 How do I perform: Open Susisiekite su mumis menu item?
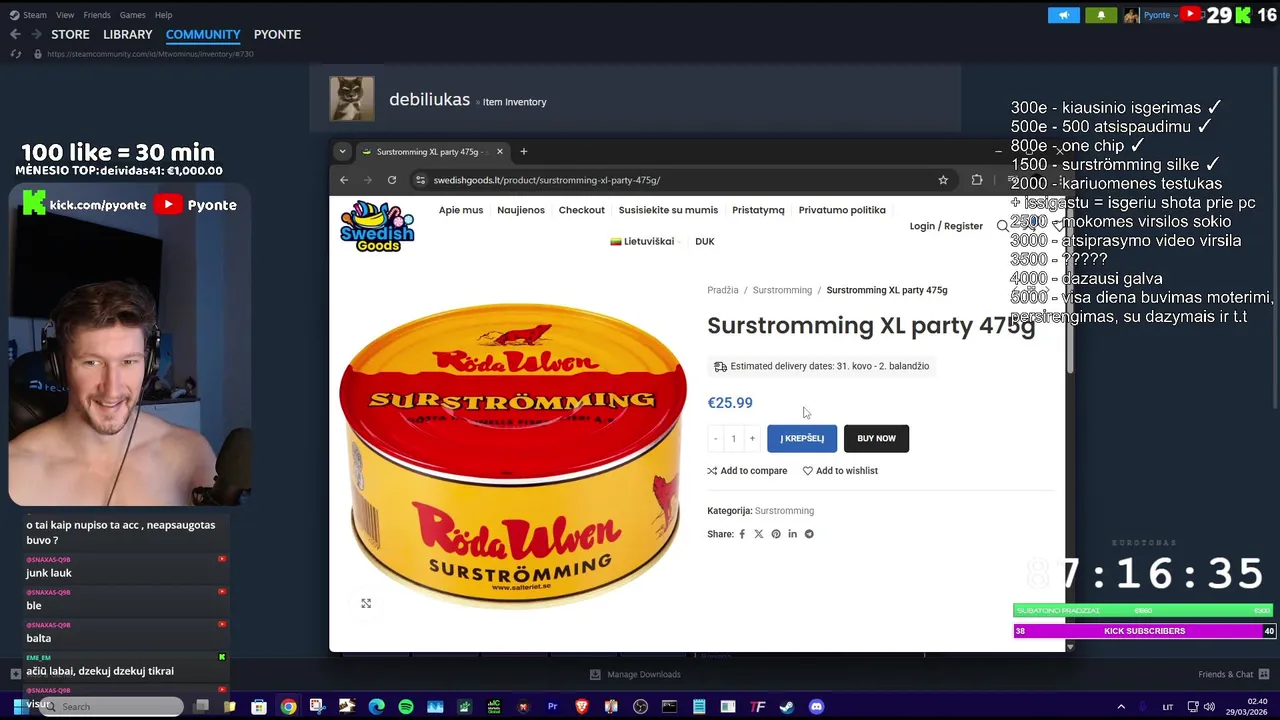click(668, 210)
